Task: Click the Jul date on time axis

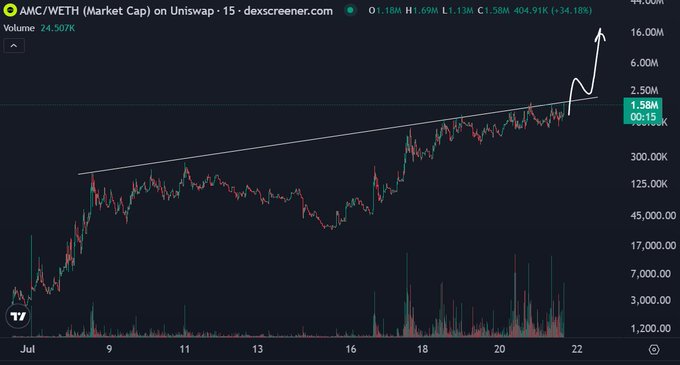Action: pyautogui.click(x=28, y=349)
